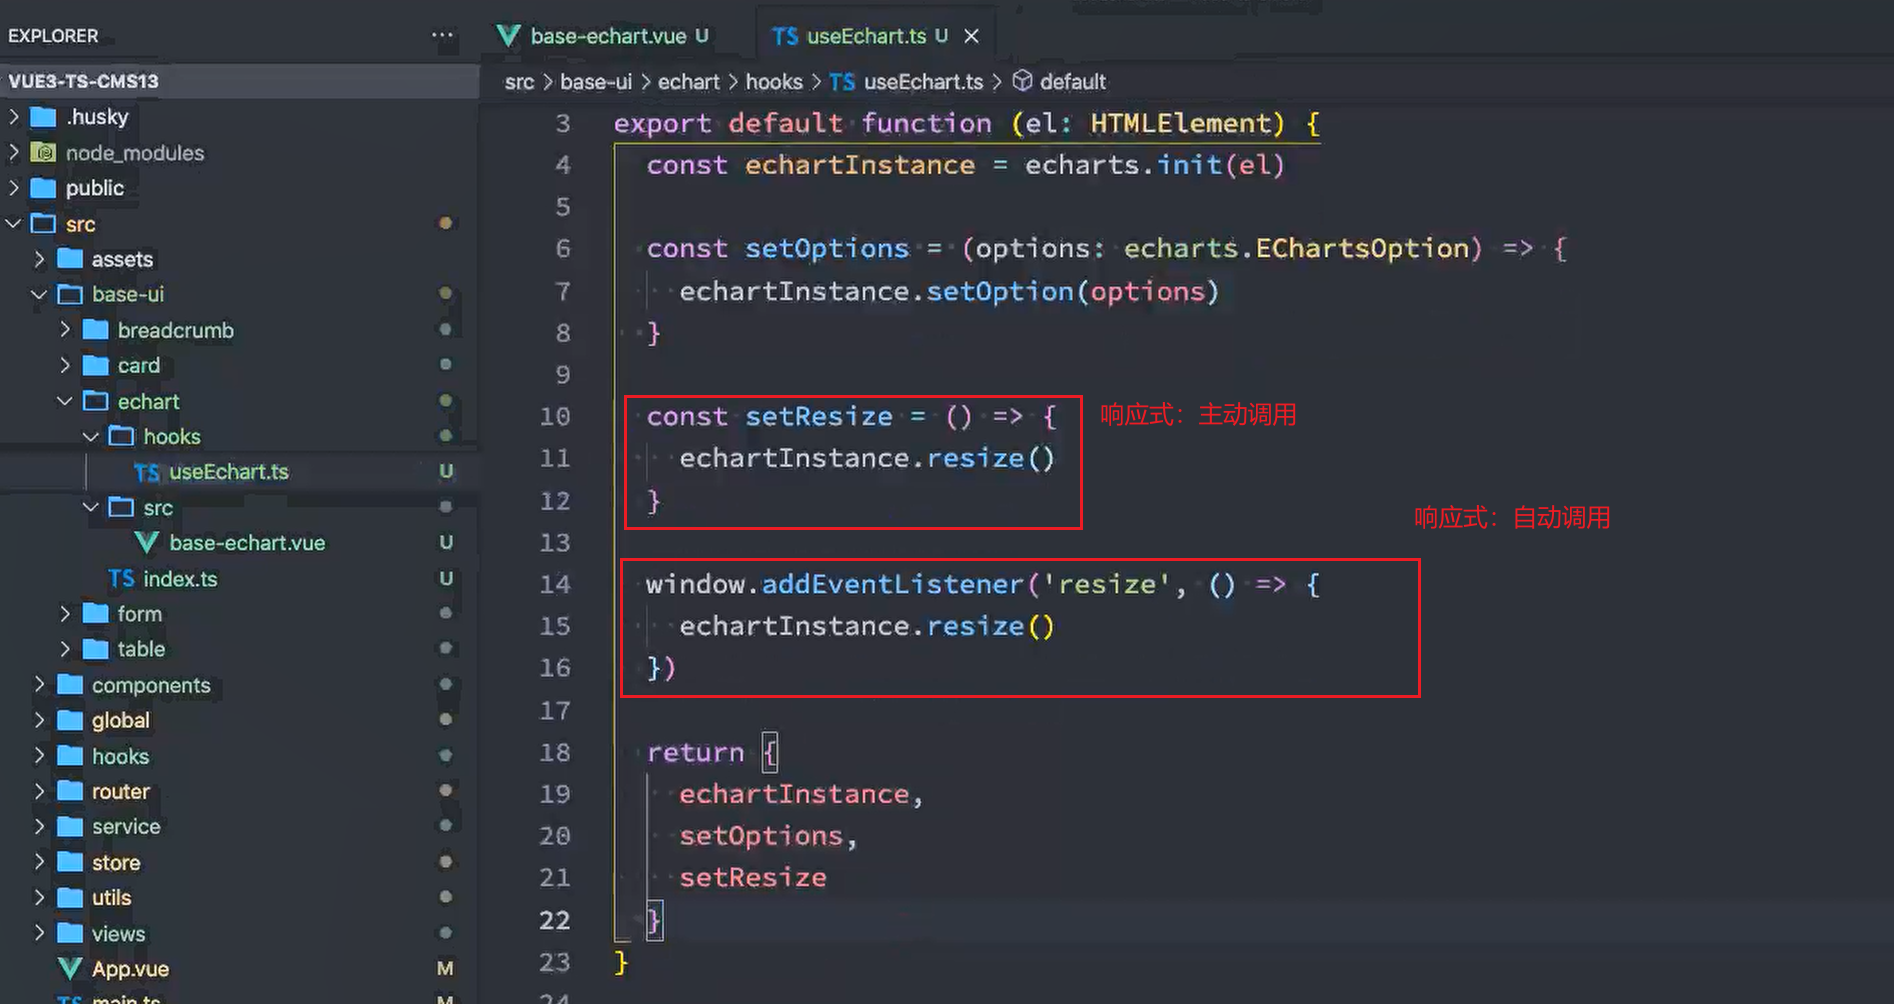The height and width of the screenshot is (1004, 1894).
Task: Click the table folder icon
Action: 95,649
